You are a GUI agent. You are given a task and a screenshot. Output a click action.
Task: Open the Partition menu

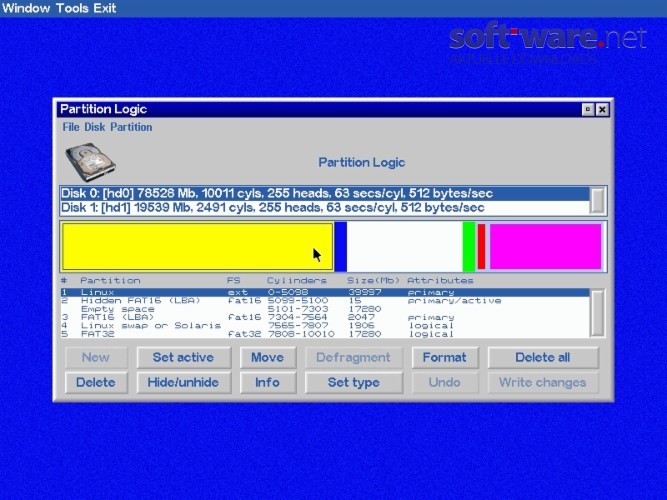131,127
